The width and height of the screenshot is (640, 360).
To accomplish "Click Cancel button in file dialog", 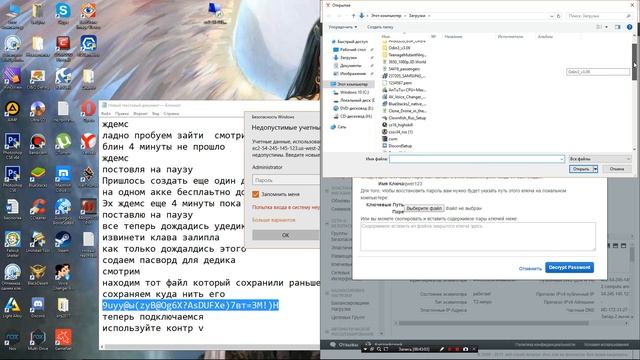I will (617, 169).
